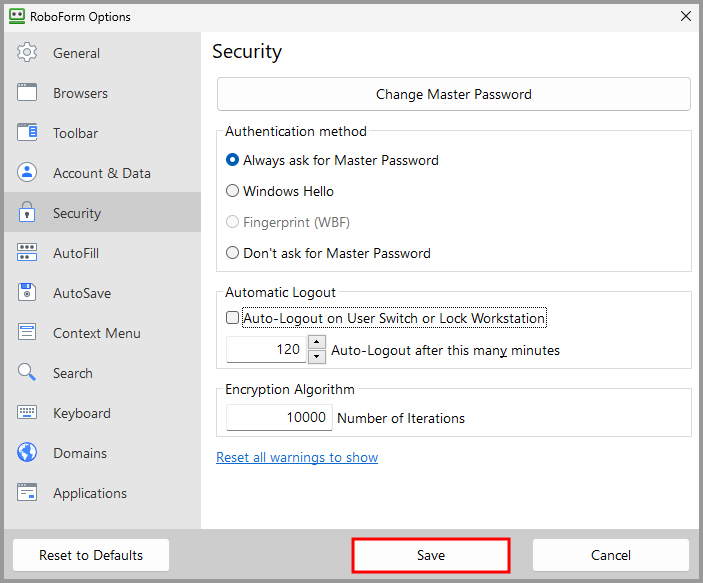Open the Toolbar options page
The image size is (703, 583).
(102, 133)
